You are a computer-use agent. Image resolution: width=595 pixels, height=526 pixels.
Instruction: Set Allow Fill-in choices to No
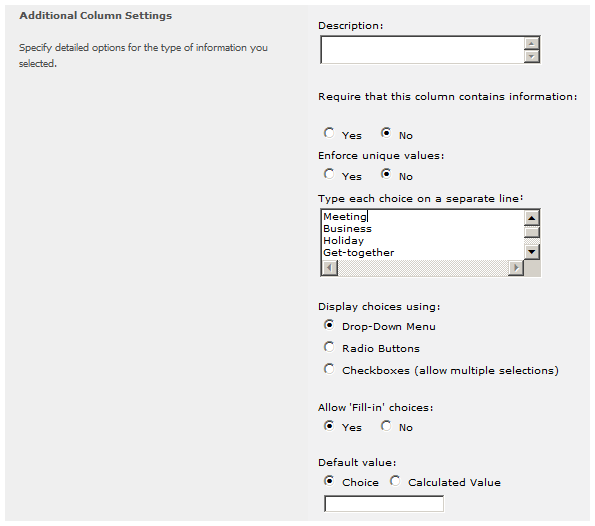(x=386, y=426)
